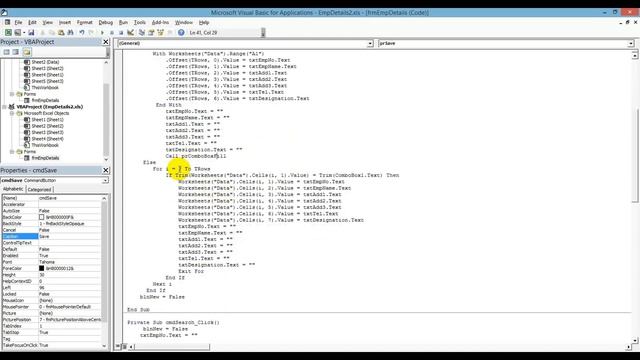The image size is (640, 360).
Task: Open the prSave procedure dropdown
Action: click(x=631, y=43)
